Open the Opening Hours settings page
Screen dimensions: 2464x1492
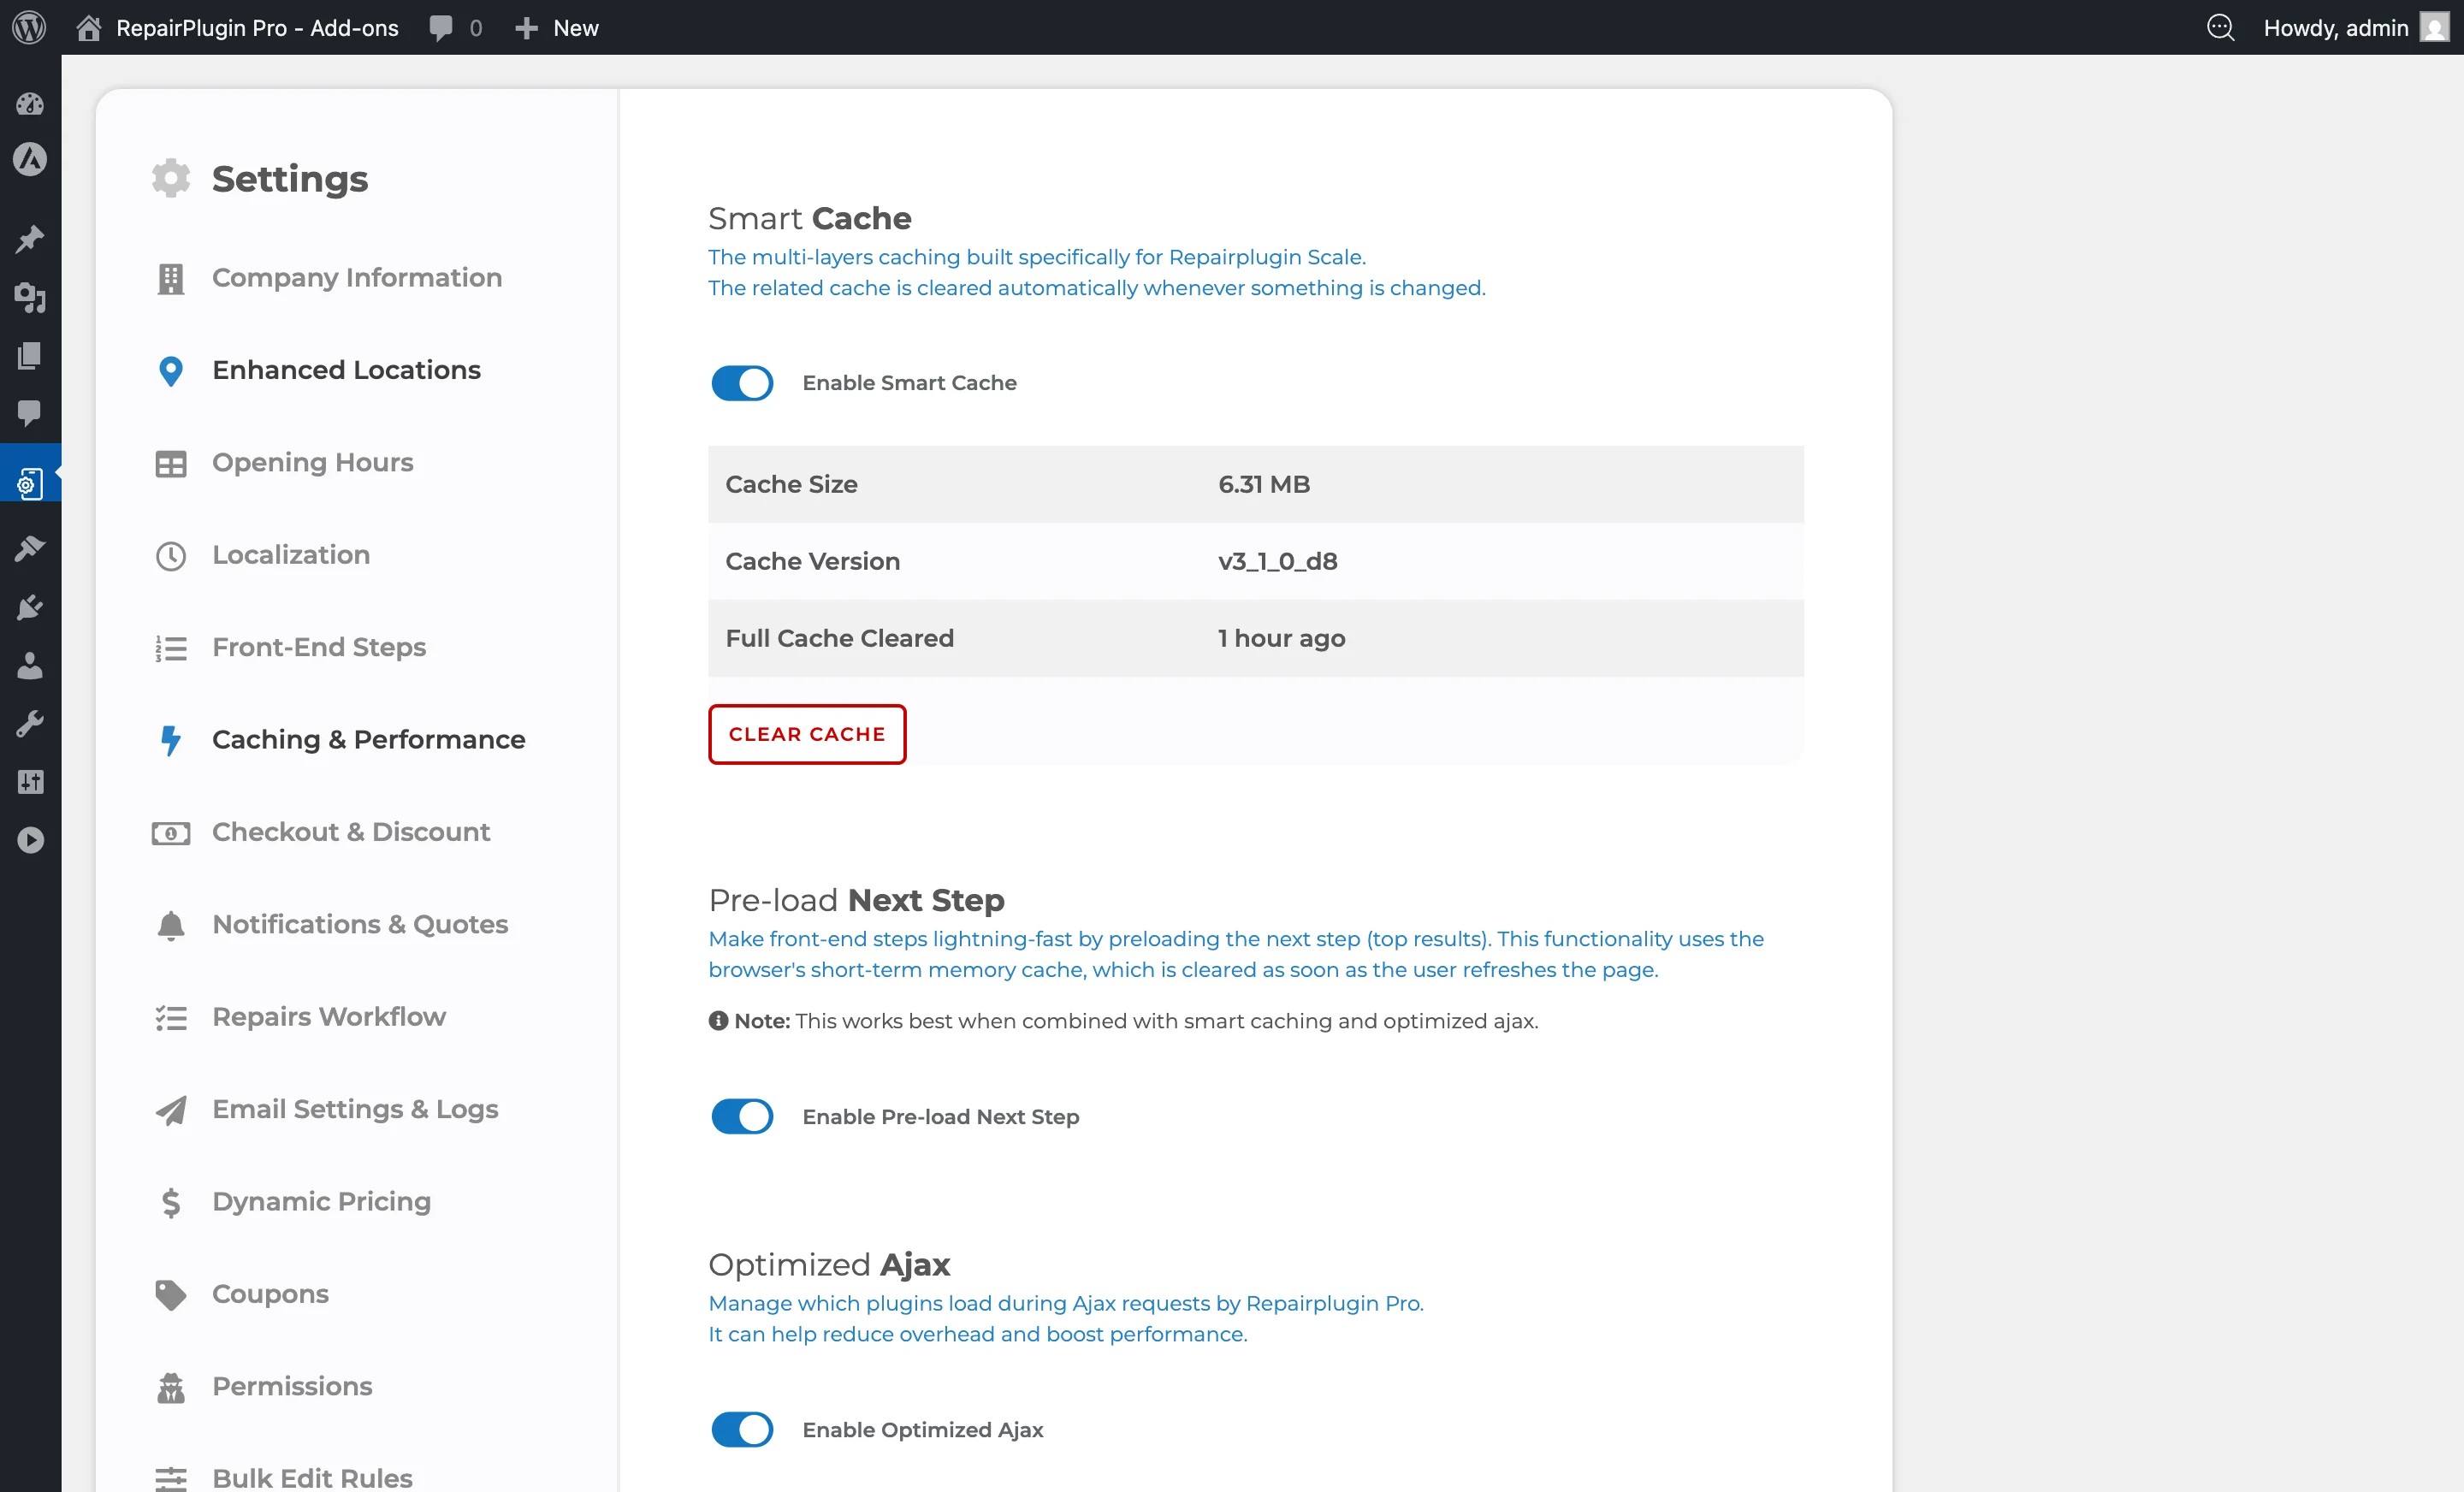(x=313, y=462)
